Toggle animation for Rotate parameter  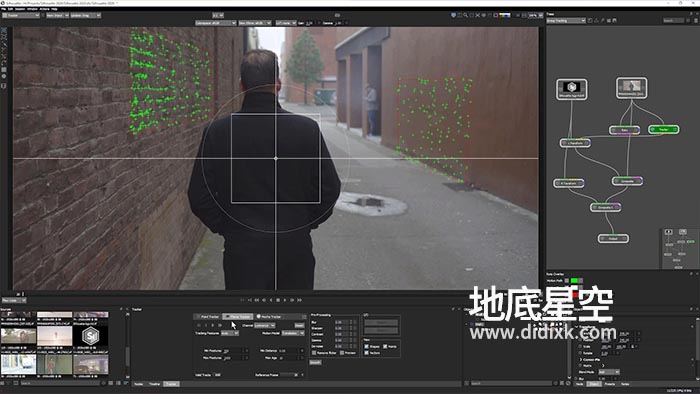click(580, 353)
